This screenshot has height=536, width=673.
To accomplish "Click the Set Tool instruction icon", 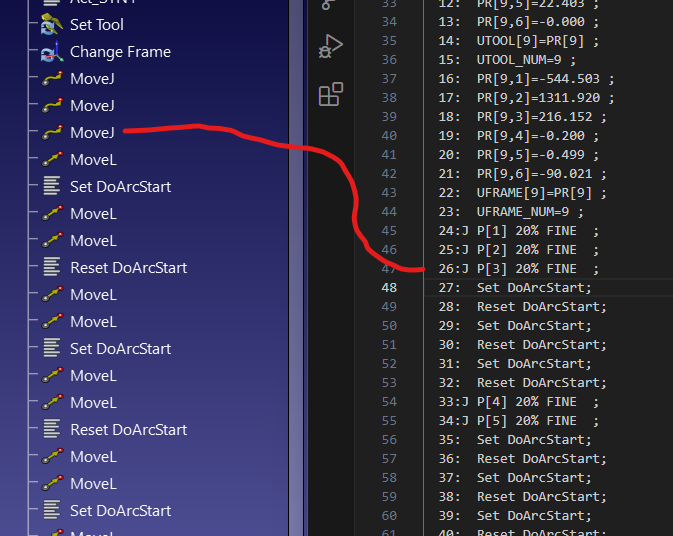I will 52,24.
